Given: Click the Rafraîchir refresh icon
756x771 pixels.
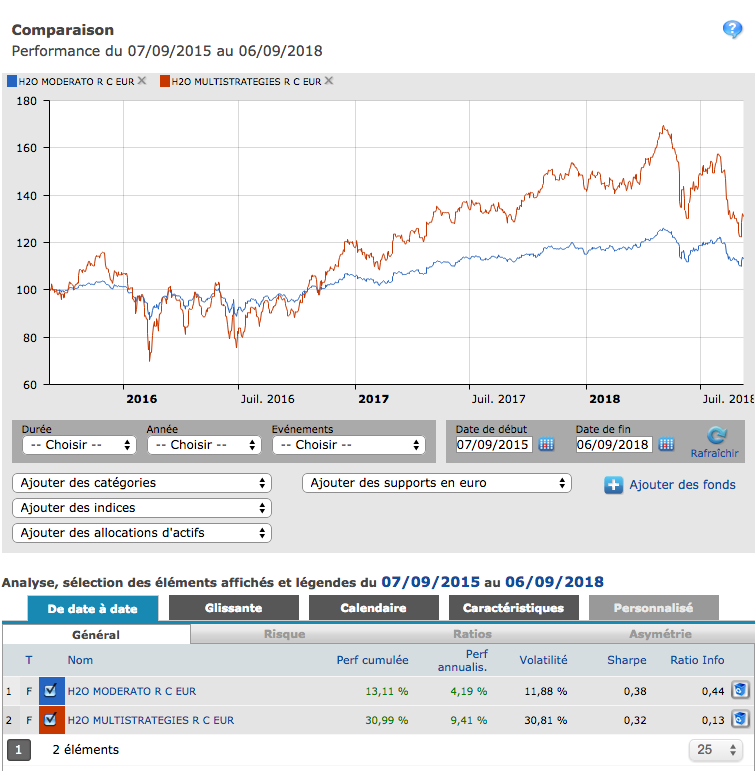Looking at the screenshot, I should tap(717, 436).
